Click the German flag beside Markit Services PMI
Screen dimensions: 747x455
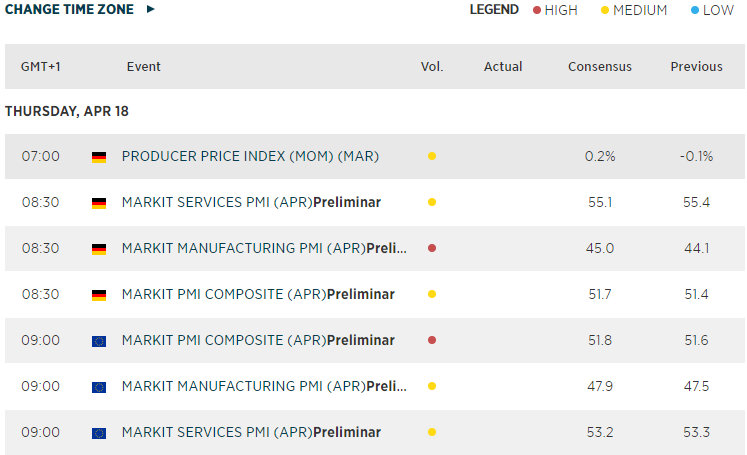point(99,203)
